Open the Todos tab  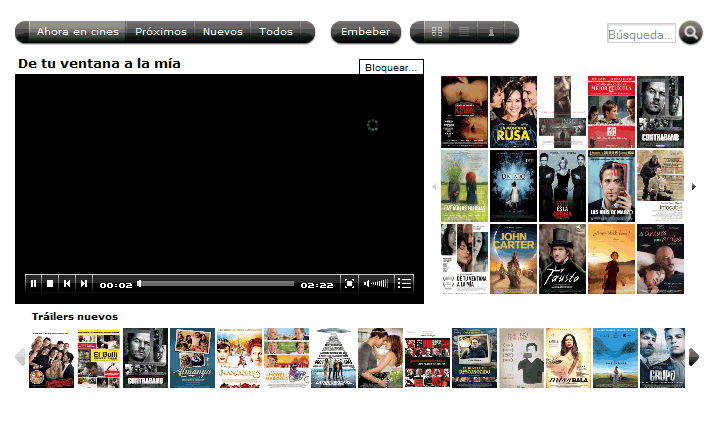276,31
